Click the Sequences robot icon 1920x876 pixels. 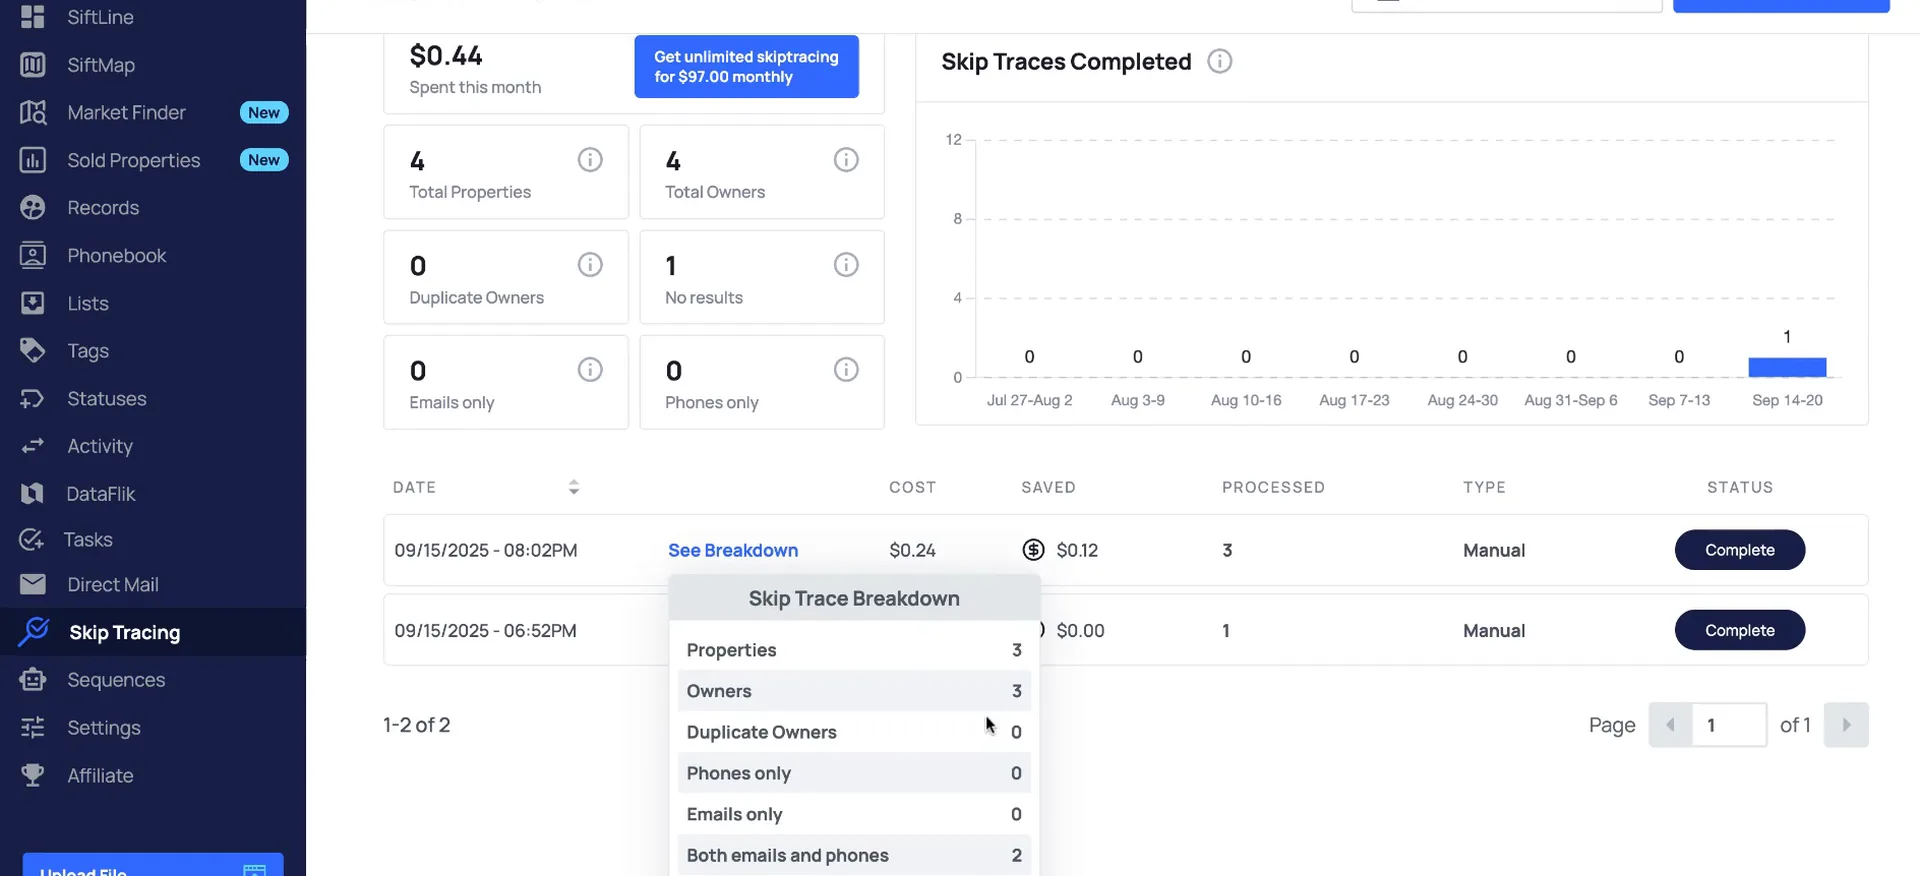click(x=33, y=680)
